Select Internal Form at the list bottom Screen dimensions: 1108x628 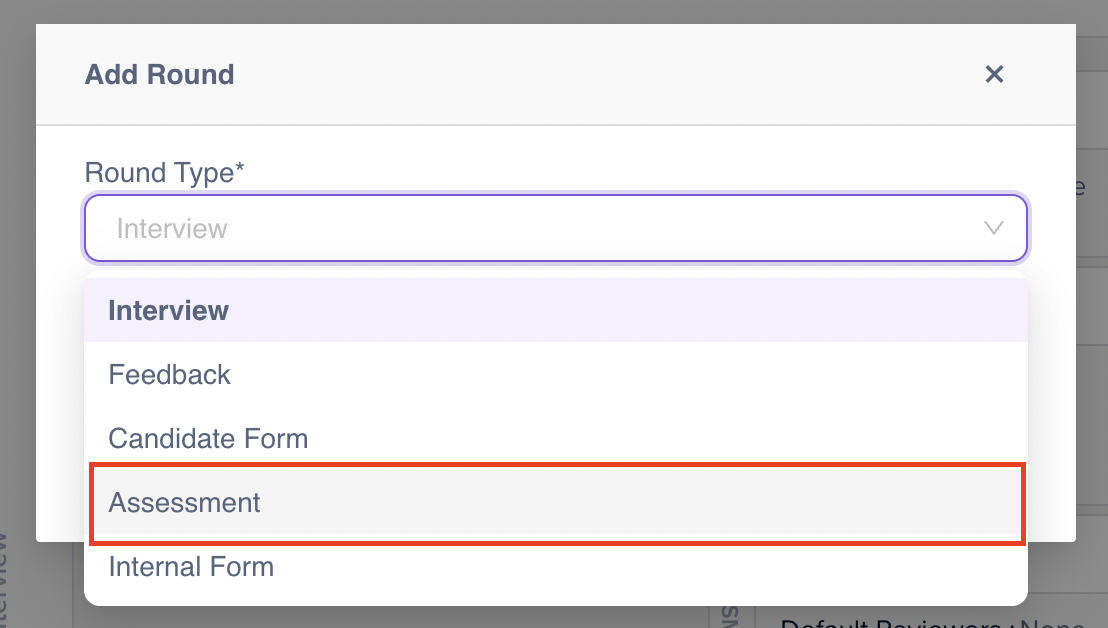tap(190, 566)
